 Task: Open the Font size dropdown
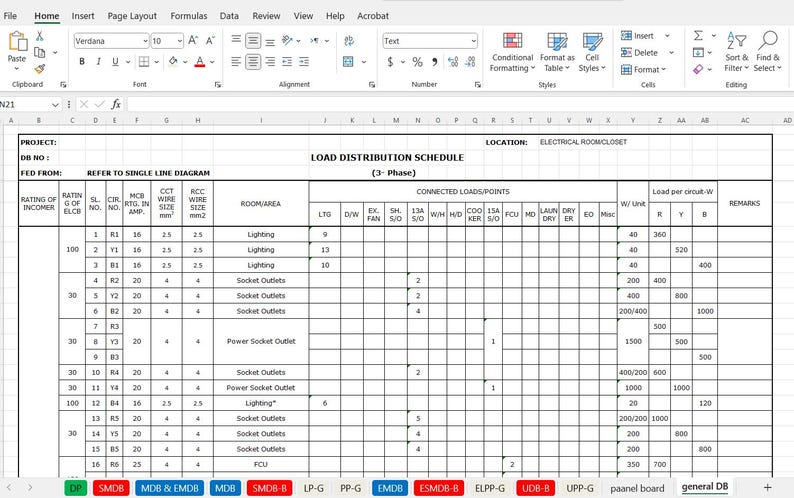pos(180,41)
